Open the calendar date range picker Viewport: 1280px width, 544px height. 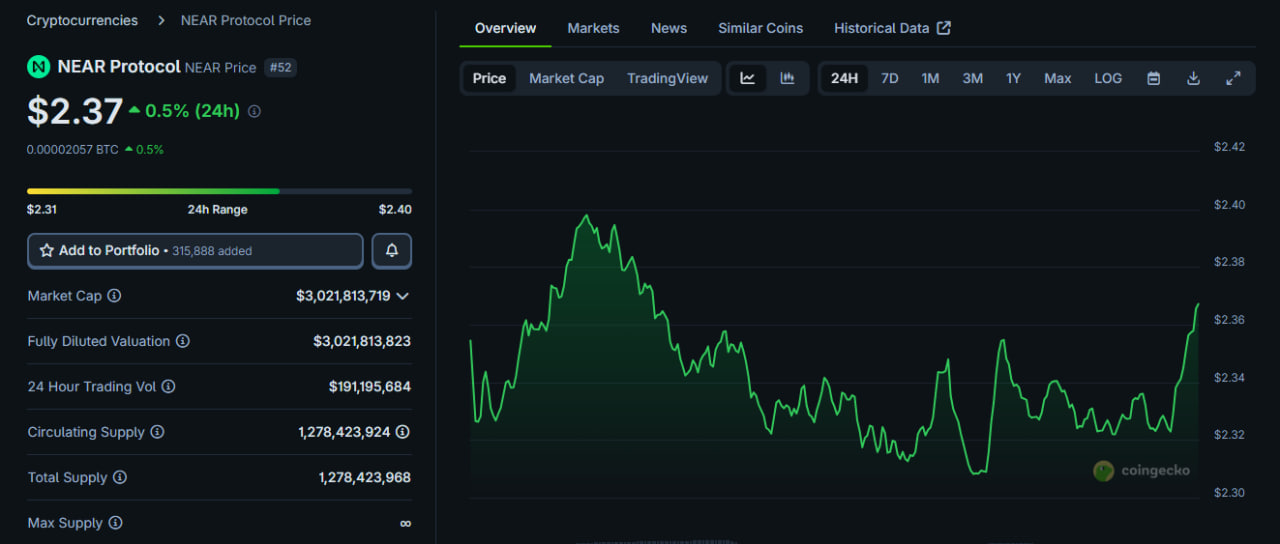pos(1153,78)
